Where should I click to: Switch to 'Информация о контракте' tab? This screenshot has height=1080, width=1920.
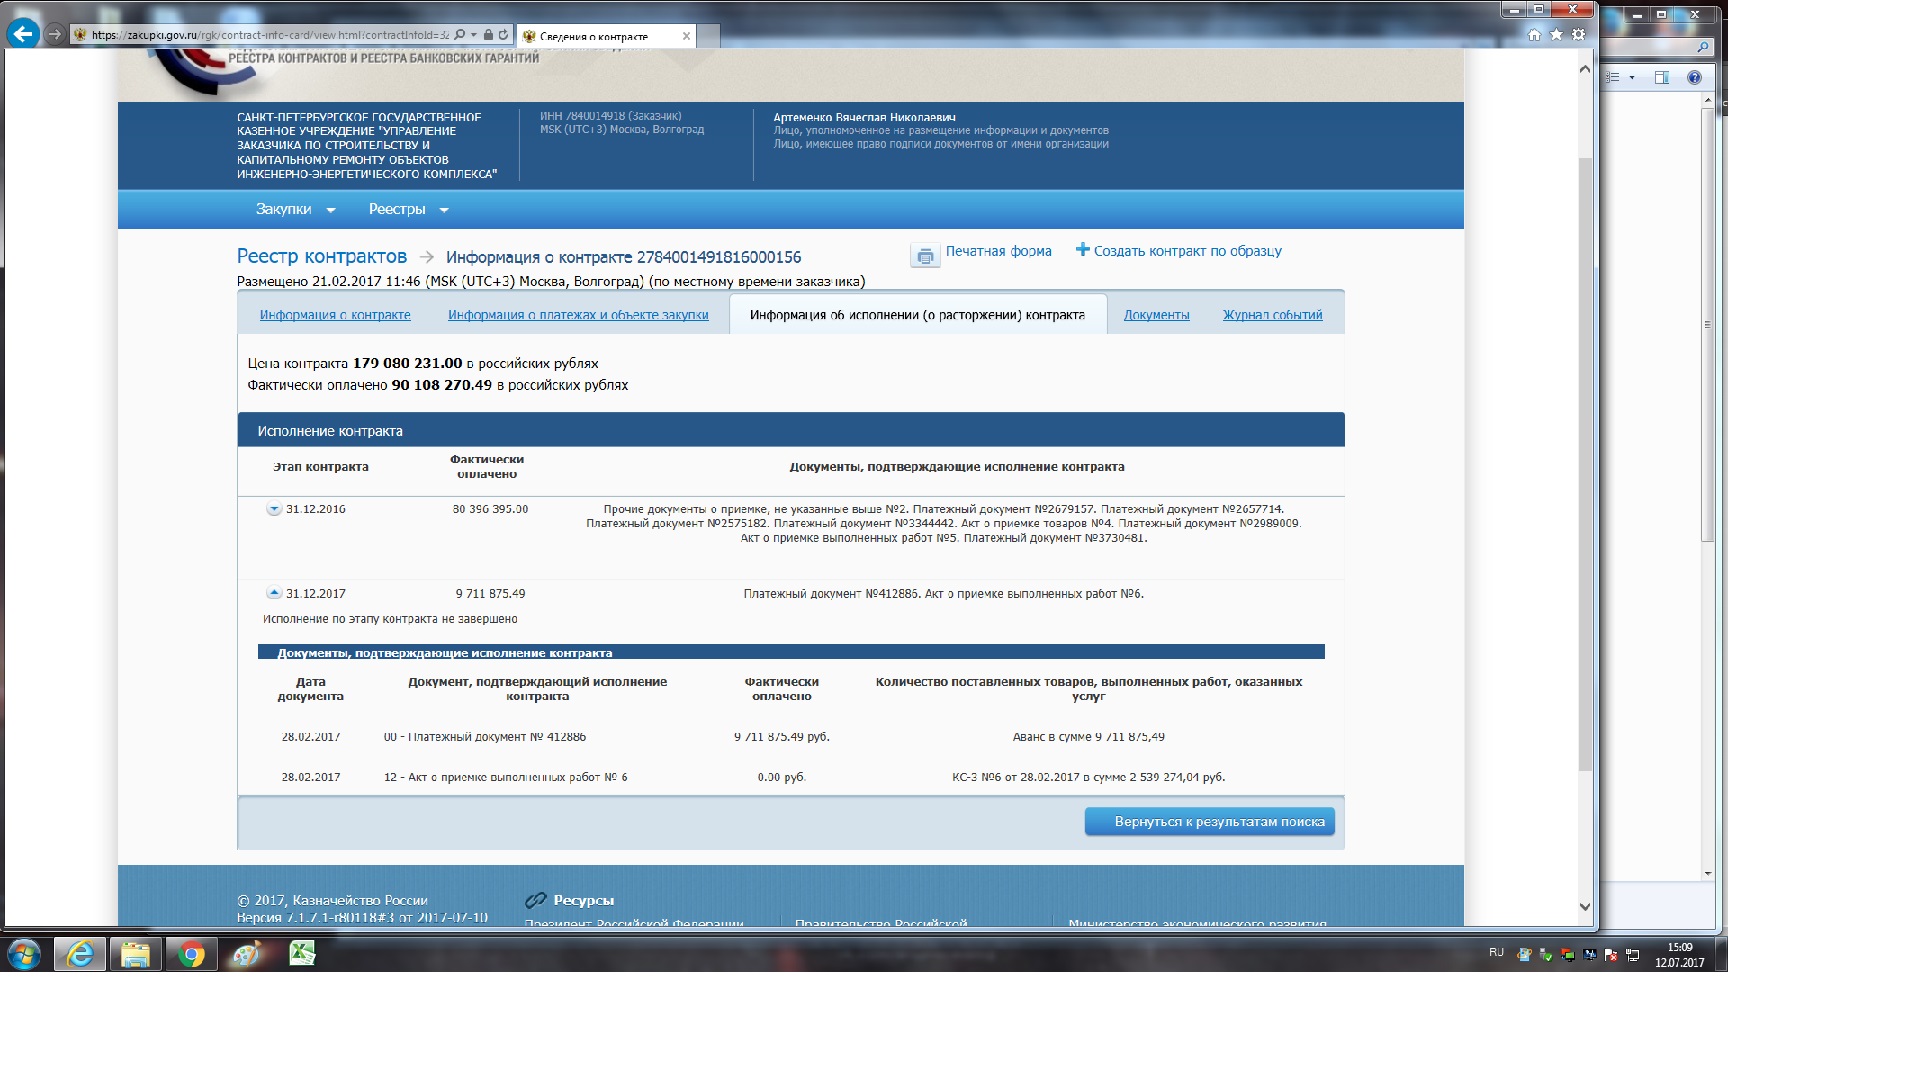(x=335, y=315)
